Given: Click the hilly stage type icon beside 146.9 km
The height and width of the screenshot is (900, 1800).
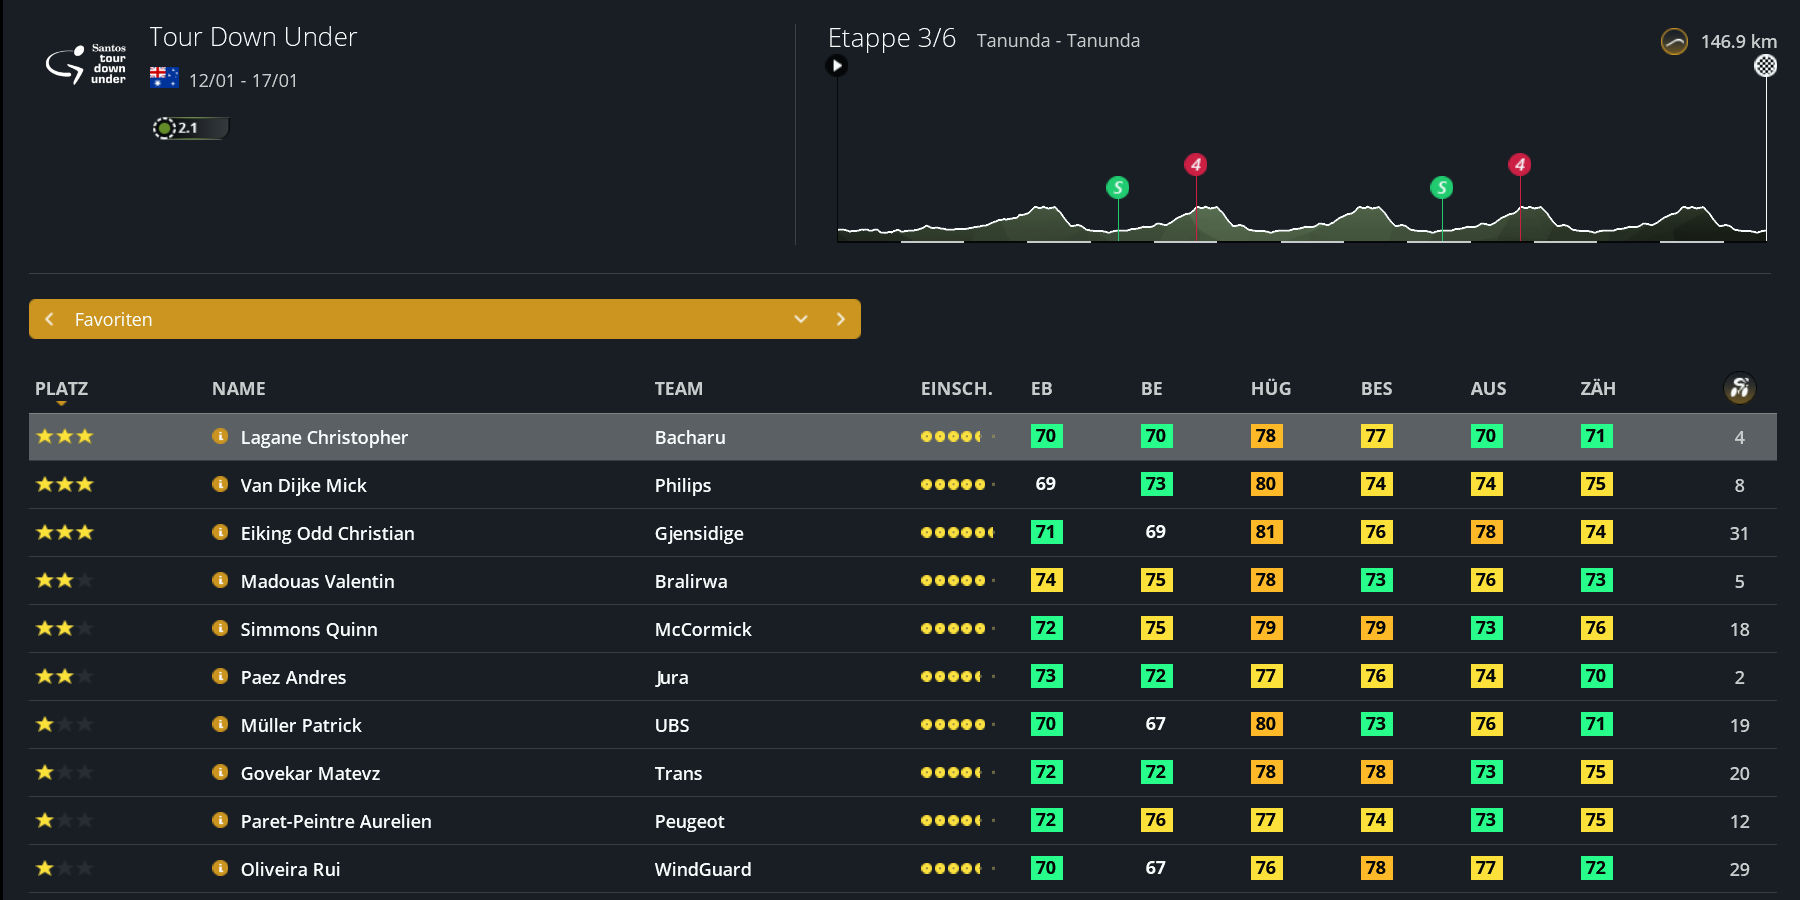Looking at the screenshot, I should (x=1674, y=42).
